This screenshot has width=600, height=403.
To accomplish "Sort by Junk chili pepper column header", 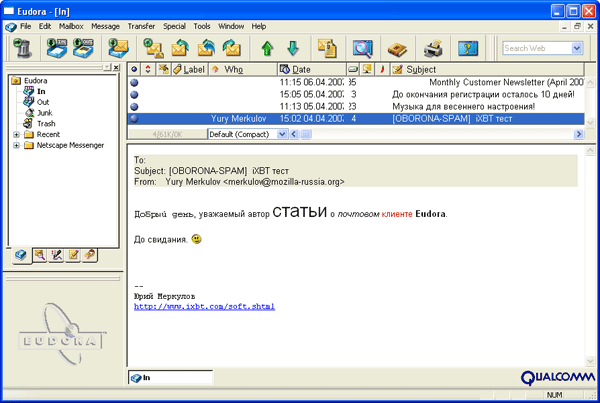I will point(382,69).
